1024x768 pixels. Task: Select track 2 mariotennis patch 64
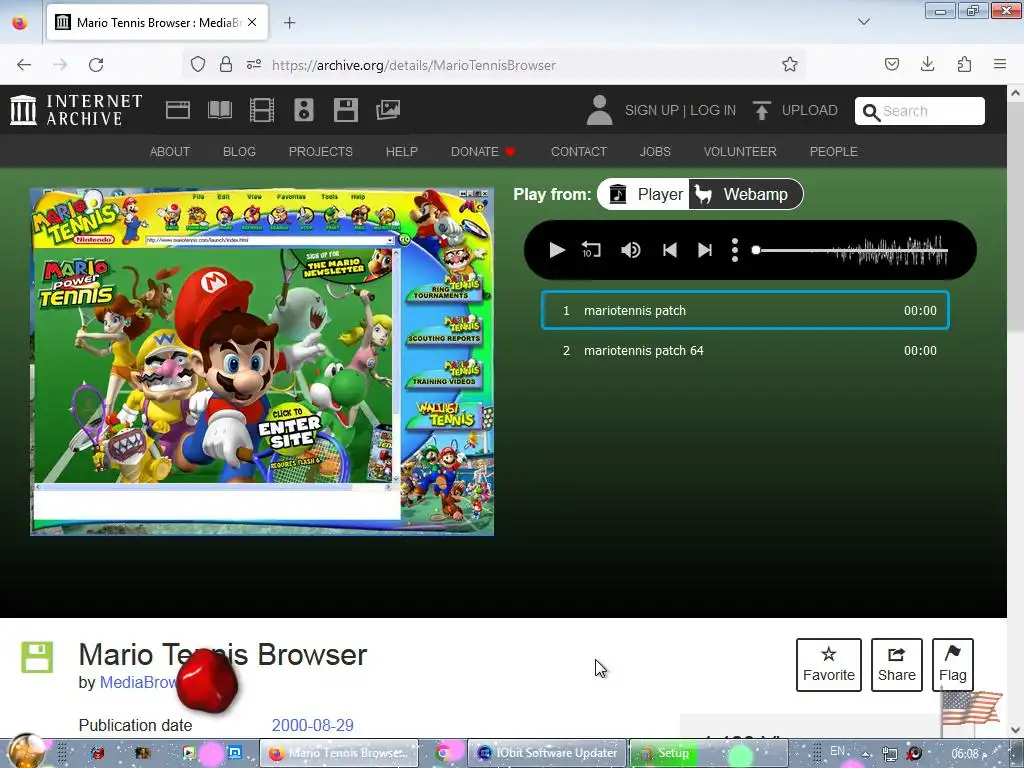coord(745,351)
